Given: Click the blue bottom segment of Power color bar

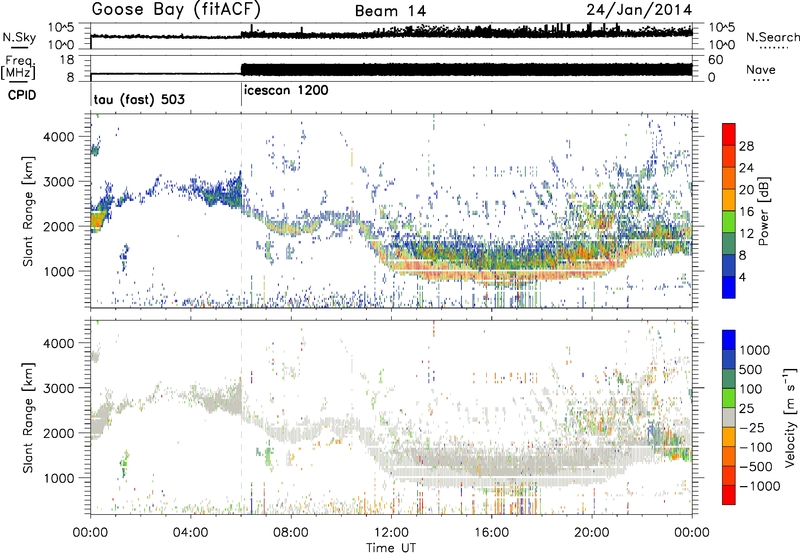Looking at the screenshot, I should [x=729, y=288].
